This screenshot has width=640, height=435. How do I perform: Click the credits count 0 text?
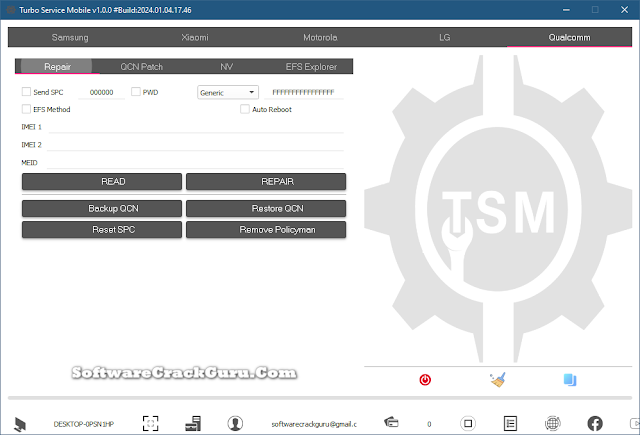click(x=429, y=424)
